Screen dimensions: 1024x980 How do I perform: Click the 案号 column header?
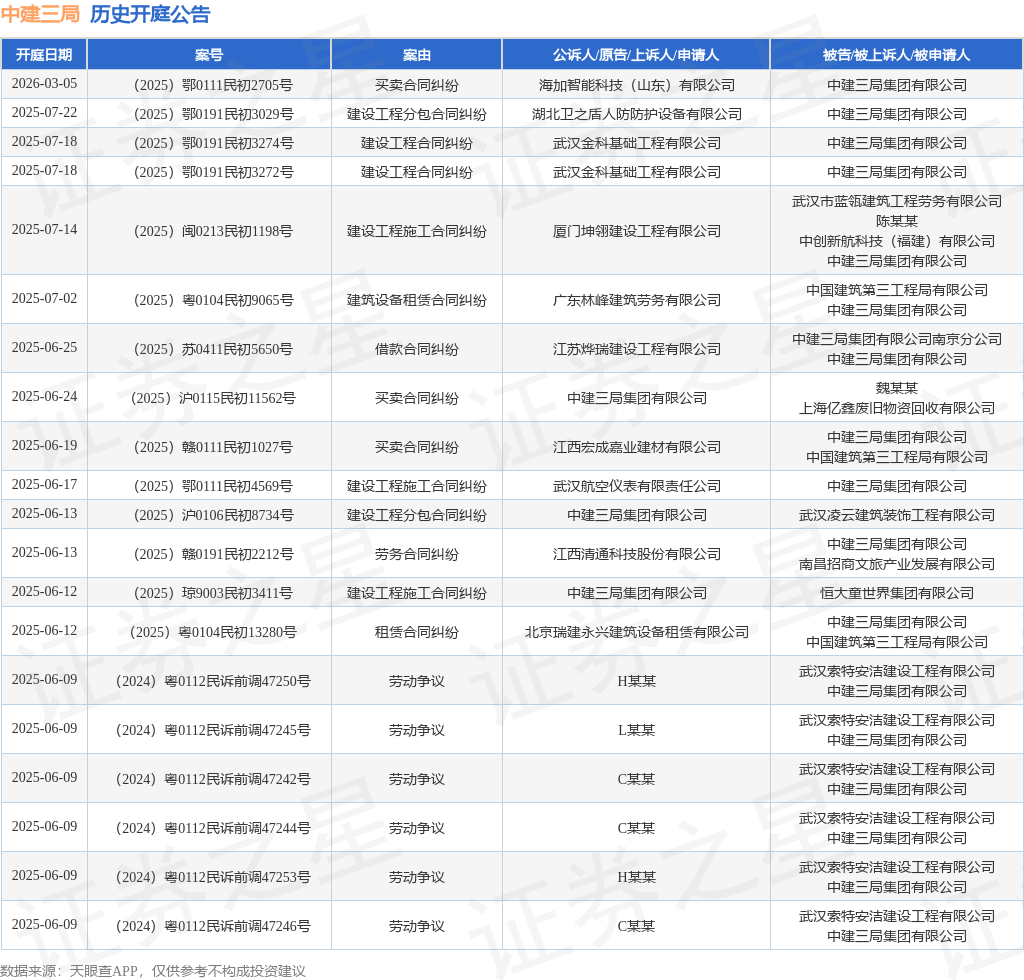(209, 55)
